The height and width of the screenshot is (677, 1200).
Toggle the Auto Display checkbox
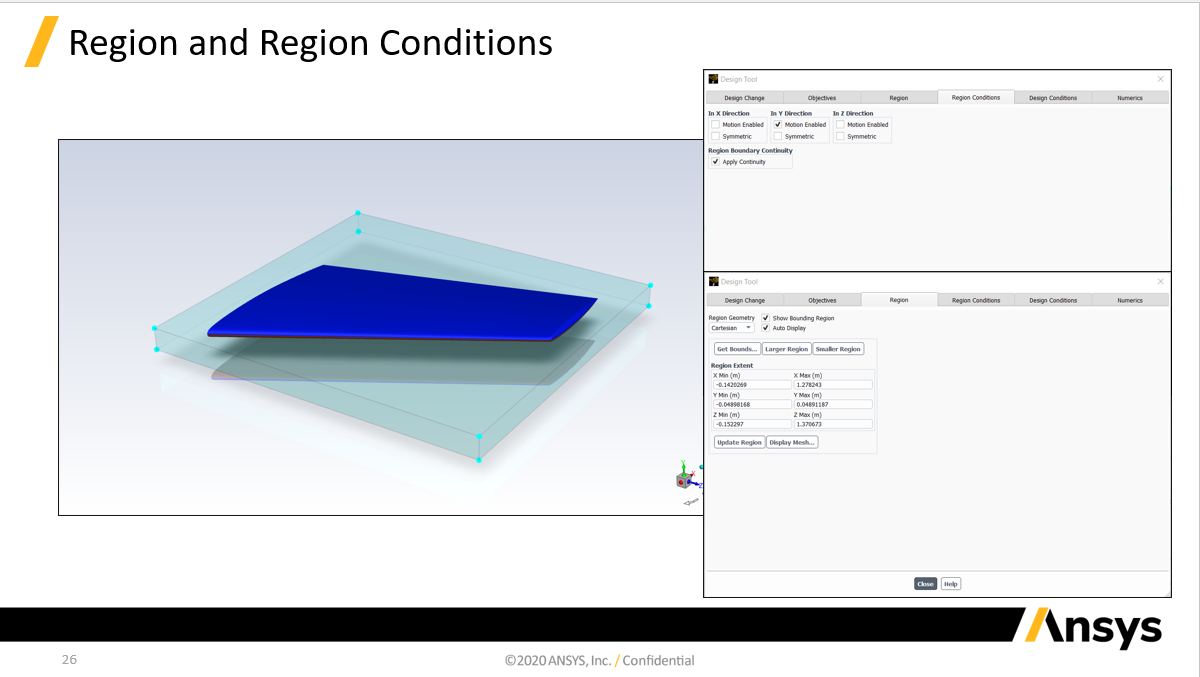tap(766, 328)
